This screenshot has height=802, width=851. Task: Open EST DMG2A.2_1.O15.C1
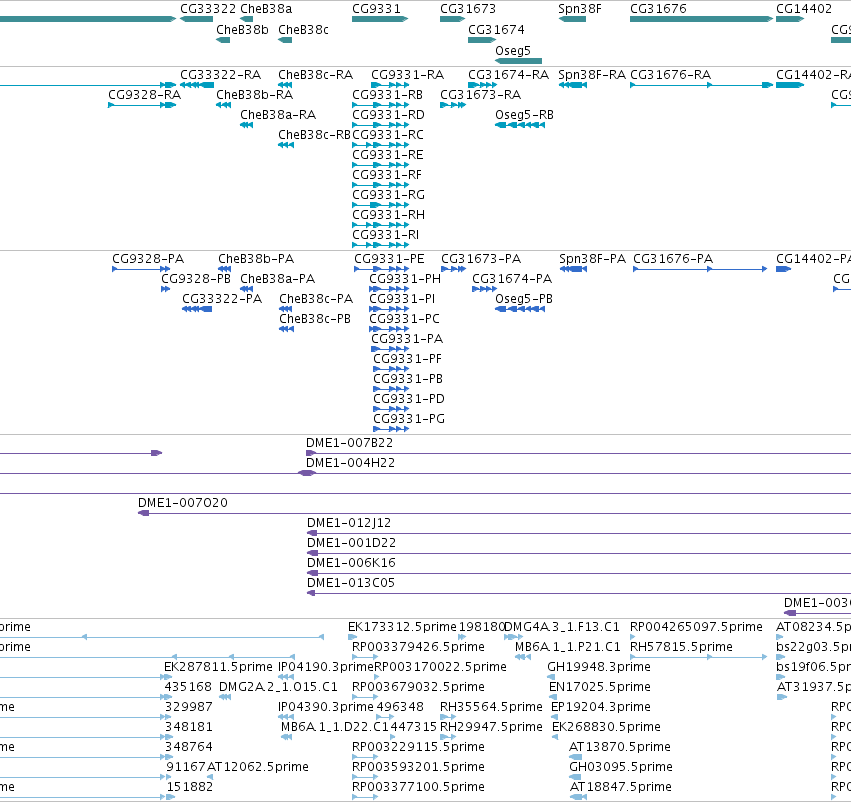(x=225, y=697)
